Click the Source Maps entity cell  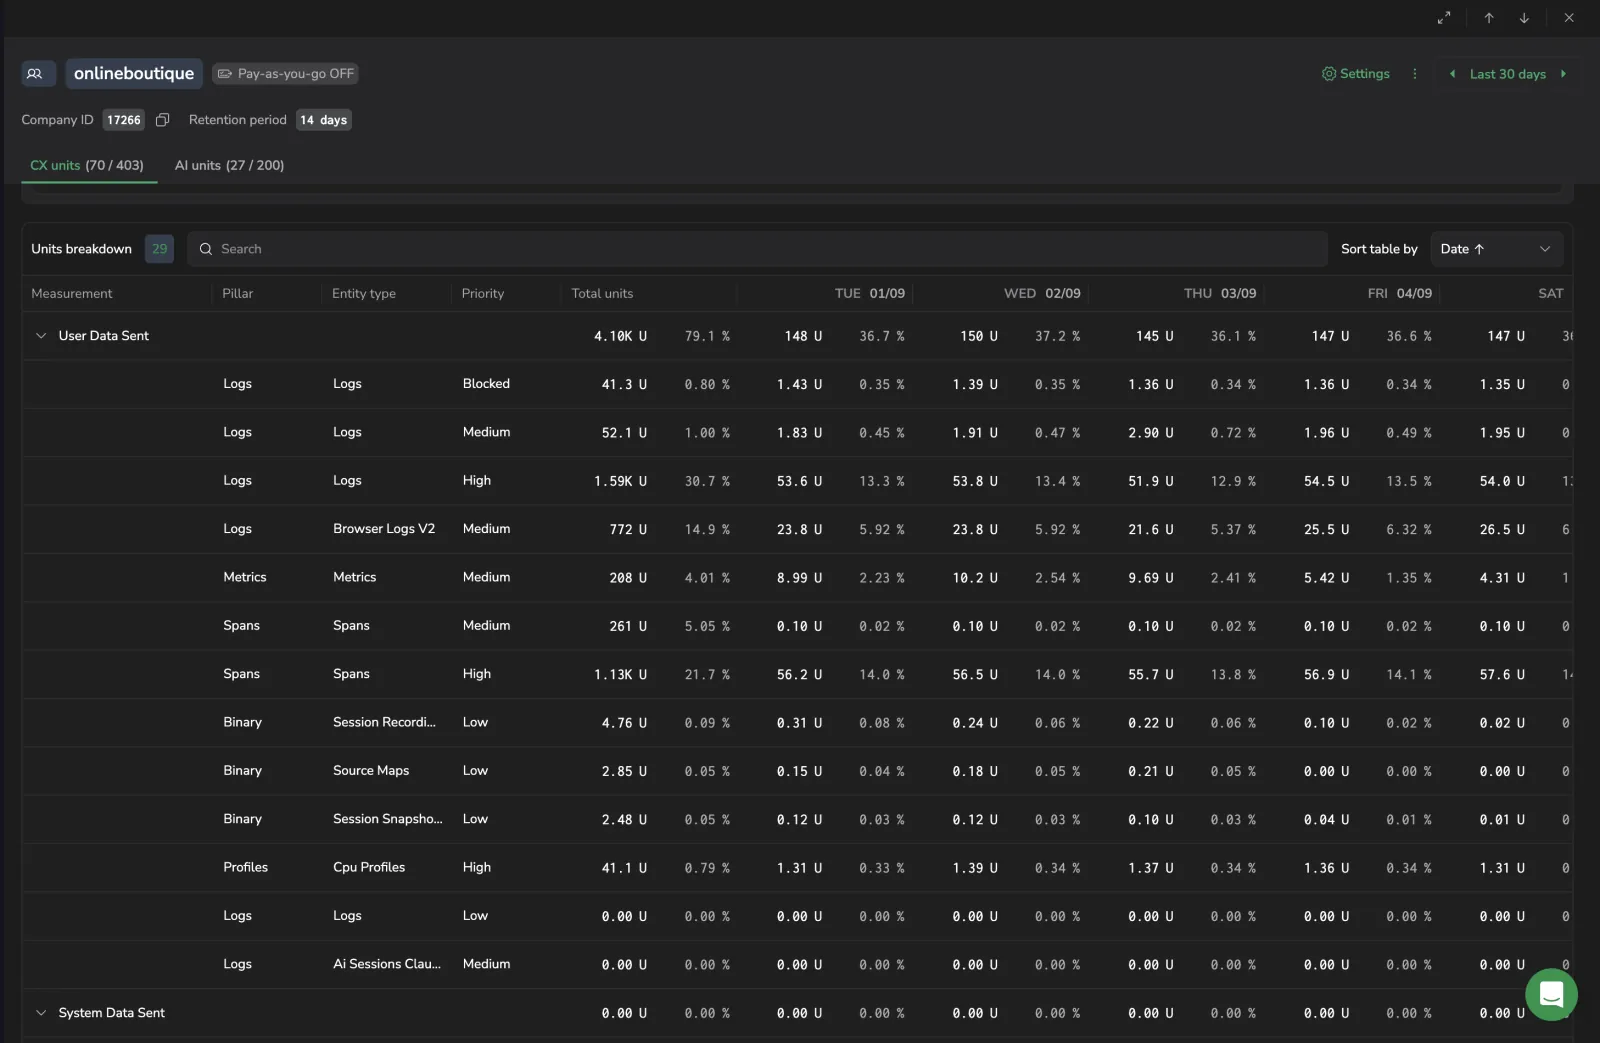(x=371, y=771)
